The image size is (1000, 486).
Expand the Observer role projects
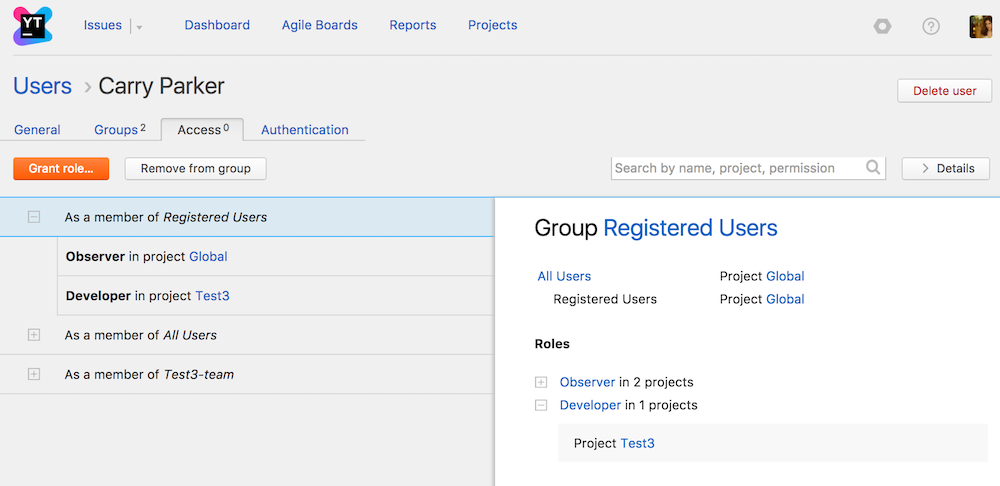click(x=541, y=382)
